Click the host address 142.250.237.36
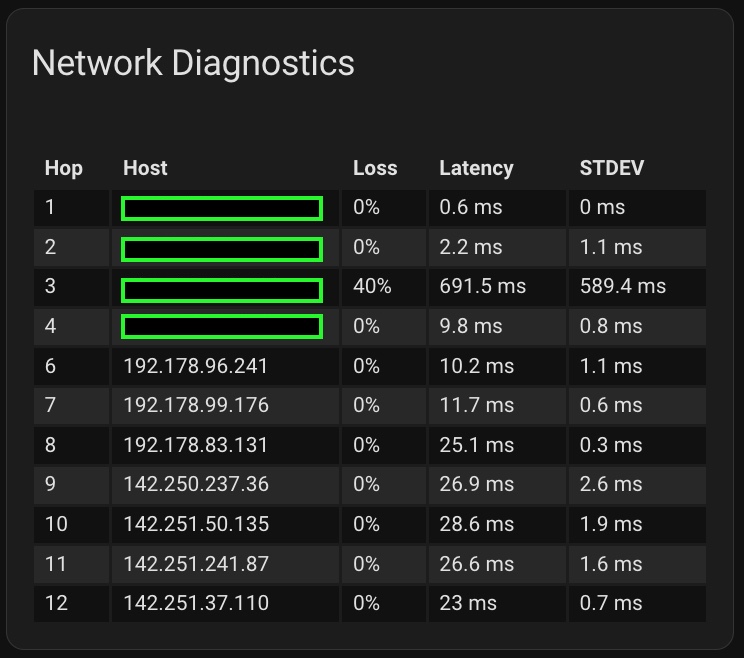Viewport: 744px width, 658px height. click(196, 484)
